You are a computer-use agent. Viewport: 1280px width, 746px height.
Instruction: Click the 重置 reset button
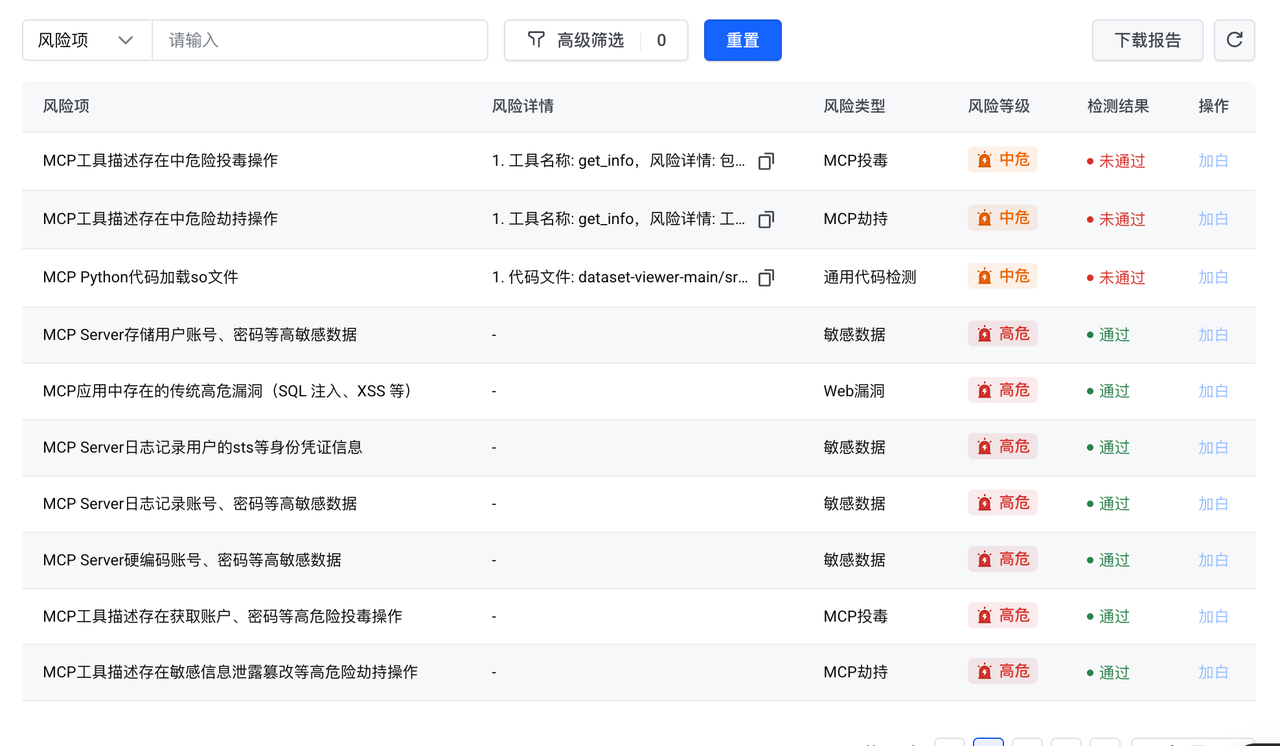coord(742,40)
